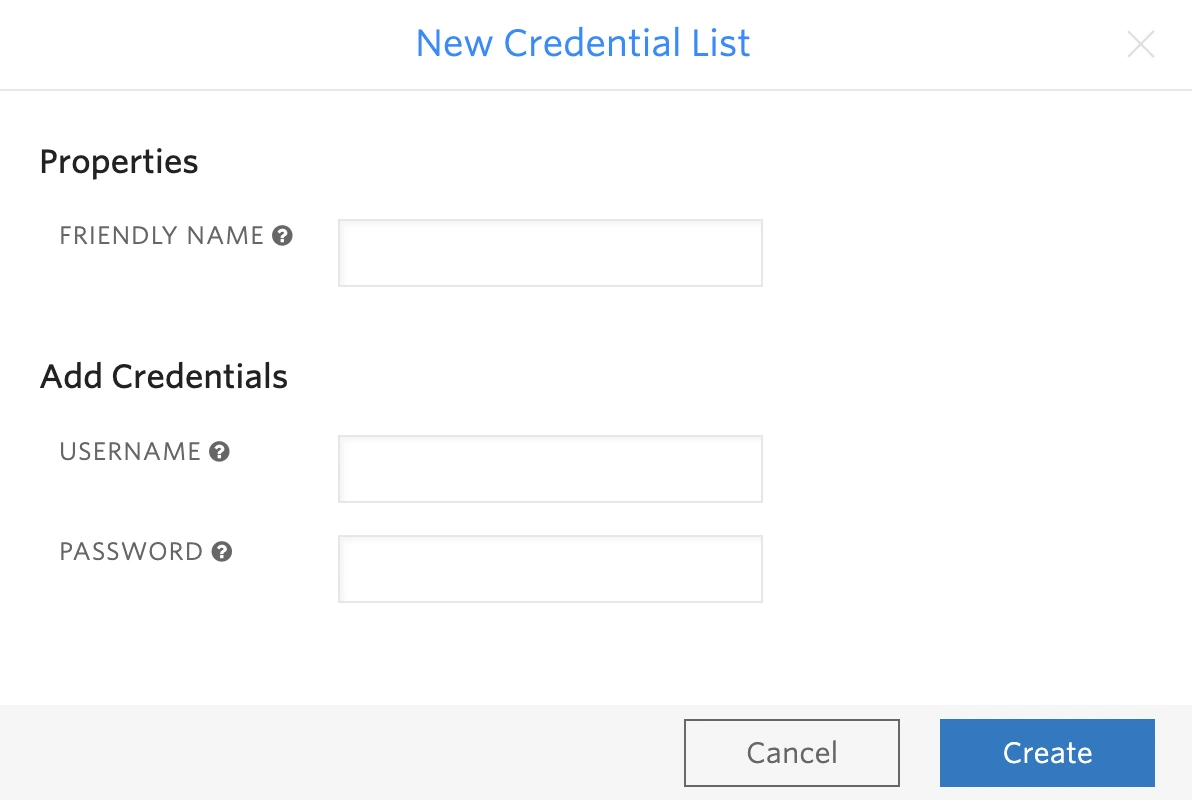
Task: Click the Properties section heading
Action: click(x=118, y=161)
